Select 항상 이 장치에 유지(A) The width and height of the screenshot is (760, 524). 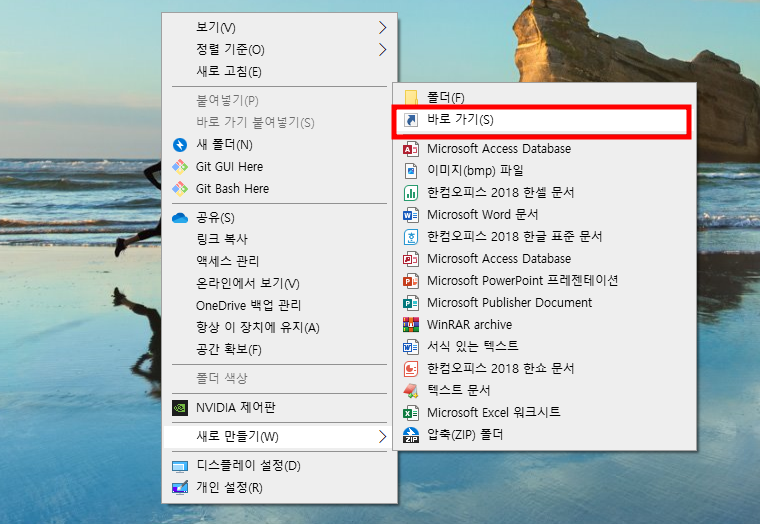point(280,327)
